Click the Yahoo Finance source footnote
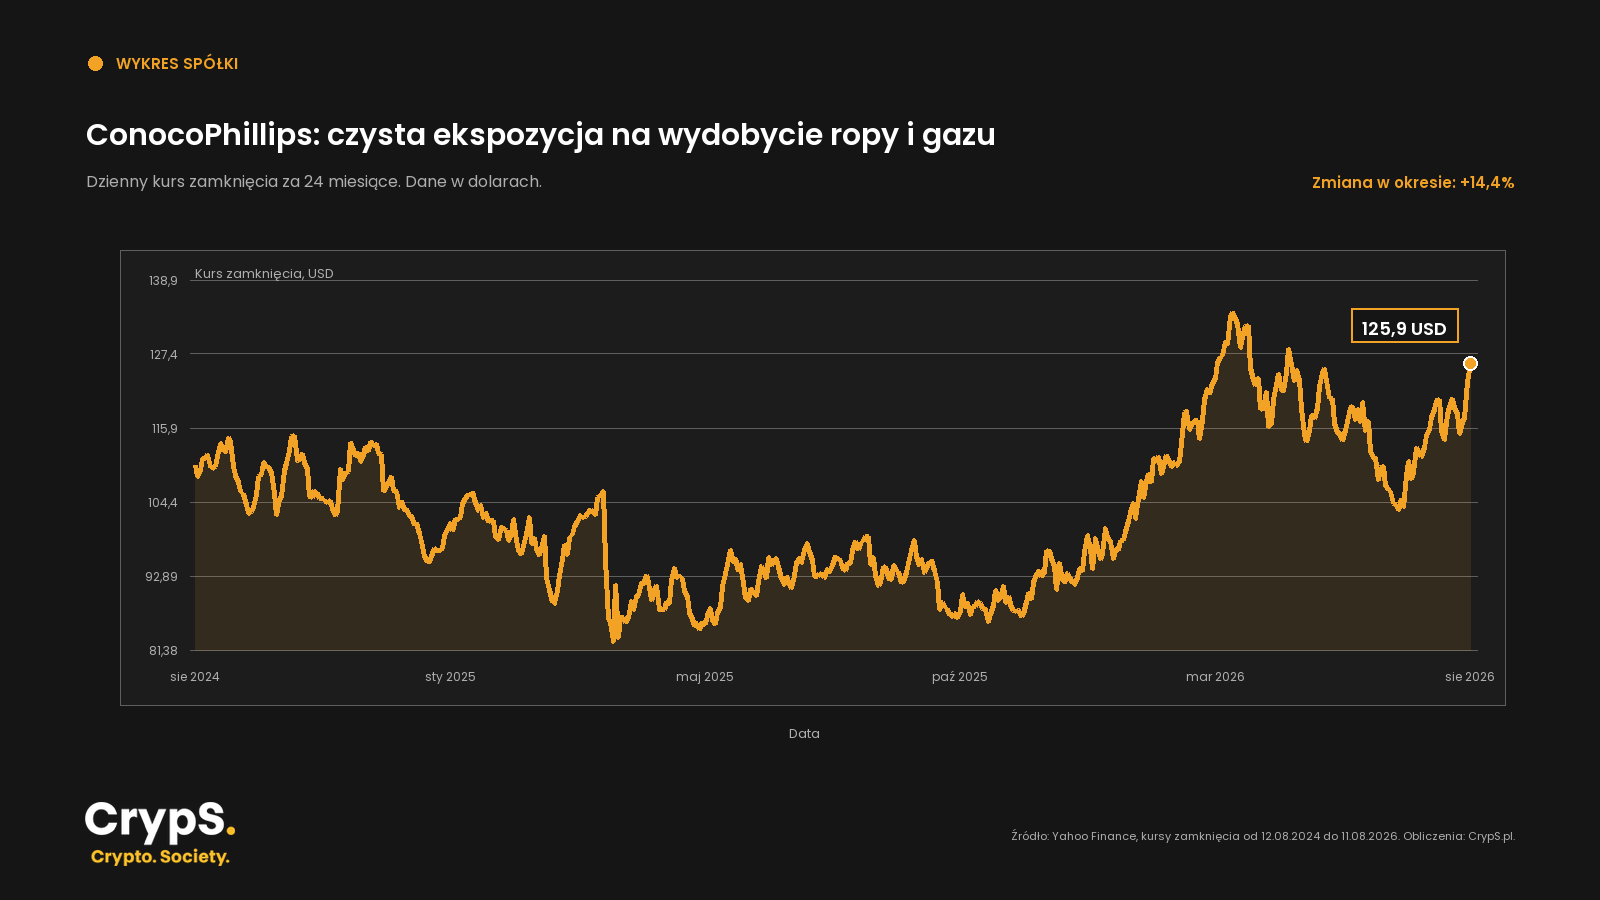1600x900 pixels. [x=1263, y=836]
